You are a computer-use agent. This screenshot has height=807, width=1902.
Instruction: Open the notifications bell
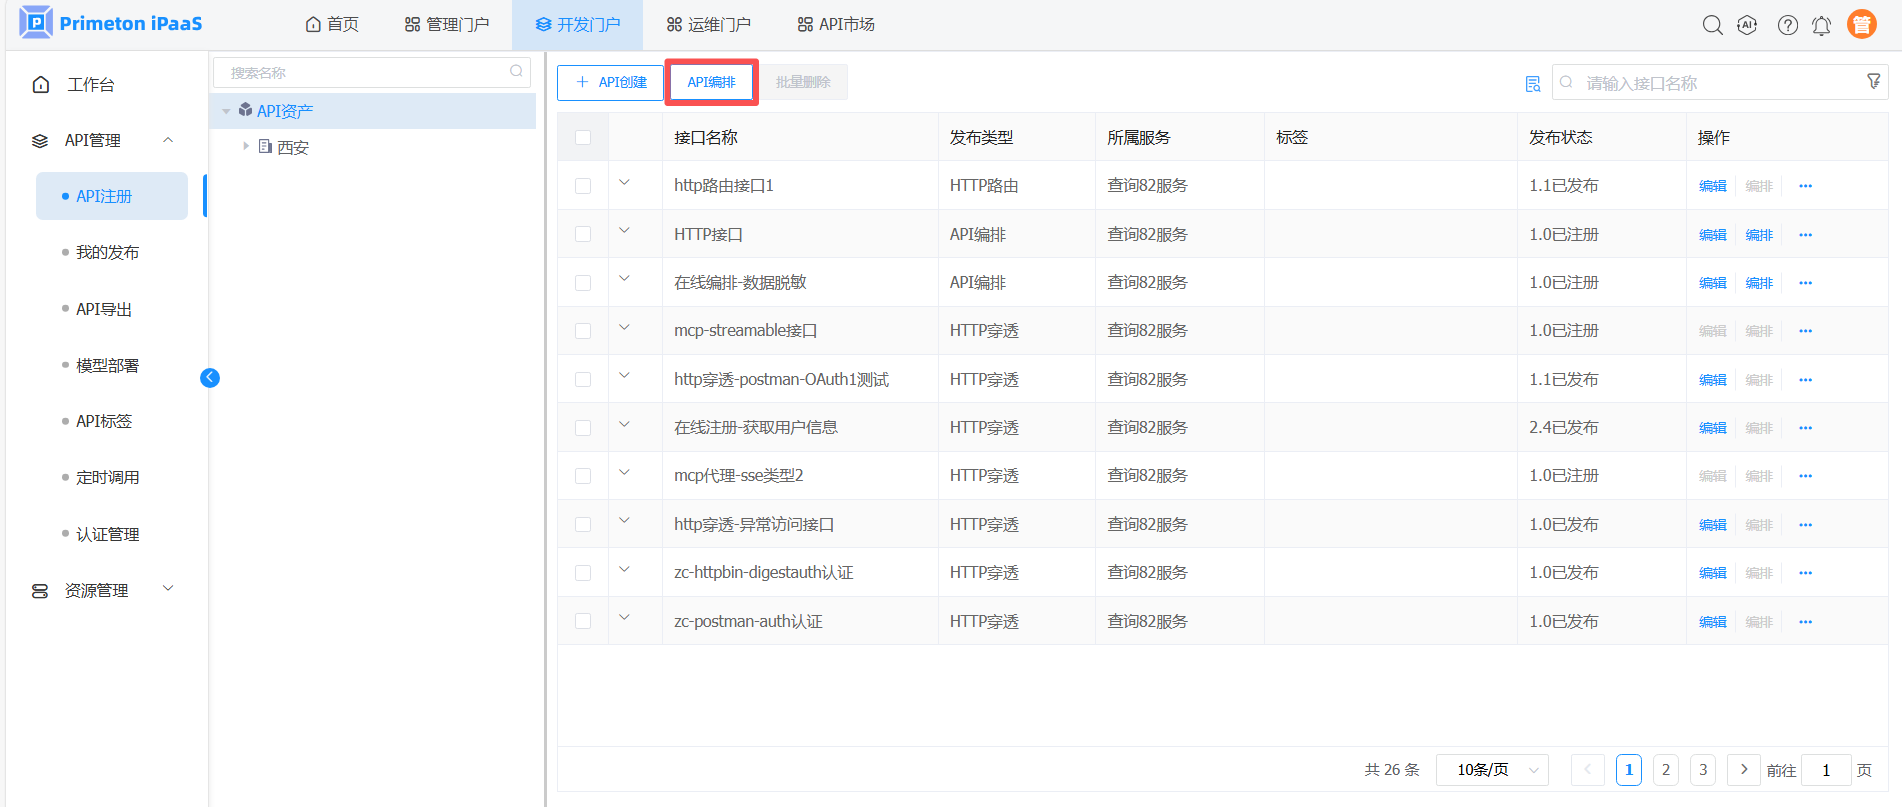tap(1821, 25)
